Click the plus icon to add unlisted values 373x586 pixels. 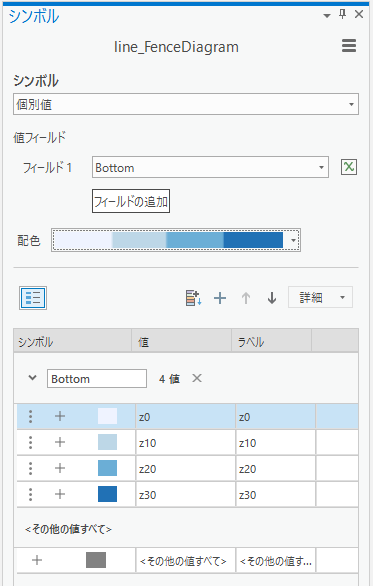(x=220, y=298)
